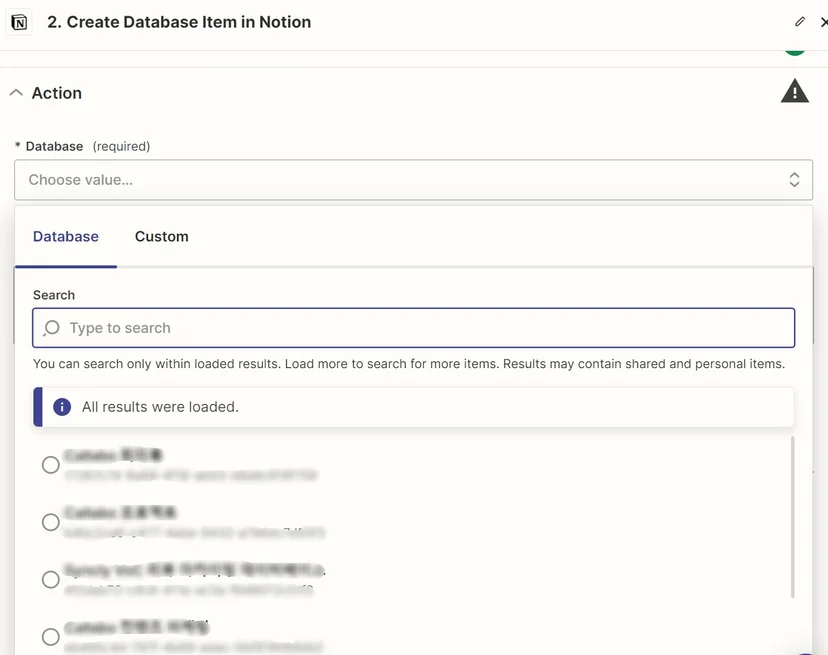
Task: Select the third database radio button
Action: [51, 579]
